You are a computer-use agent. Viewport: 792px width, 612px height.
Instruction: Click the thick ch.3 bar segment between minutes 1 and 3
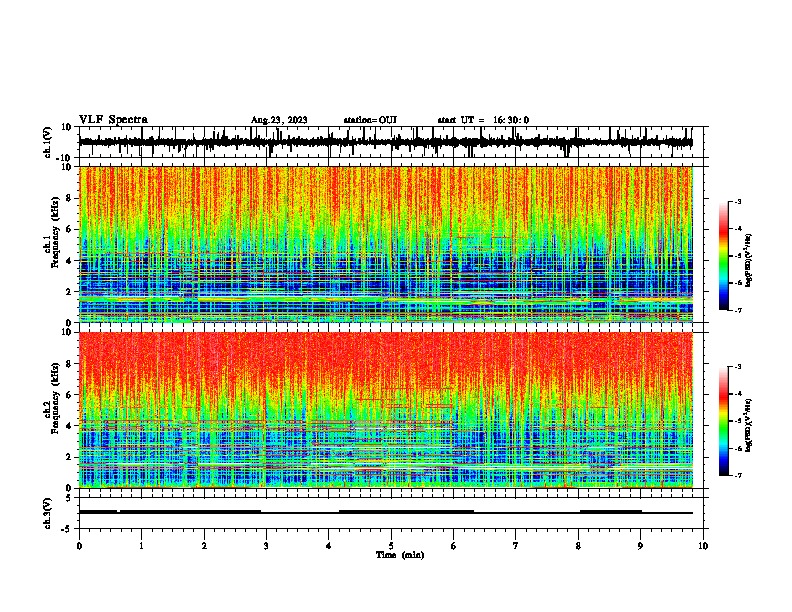[x=190, y=512]
